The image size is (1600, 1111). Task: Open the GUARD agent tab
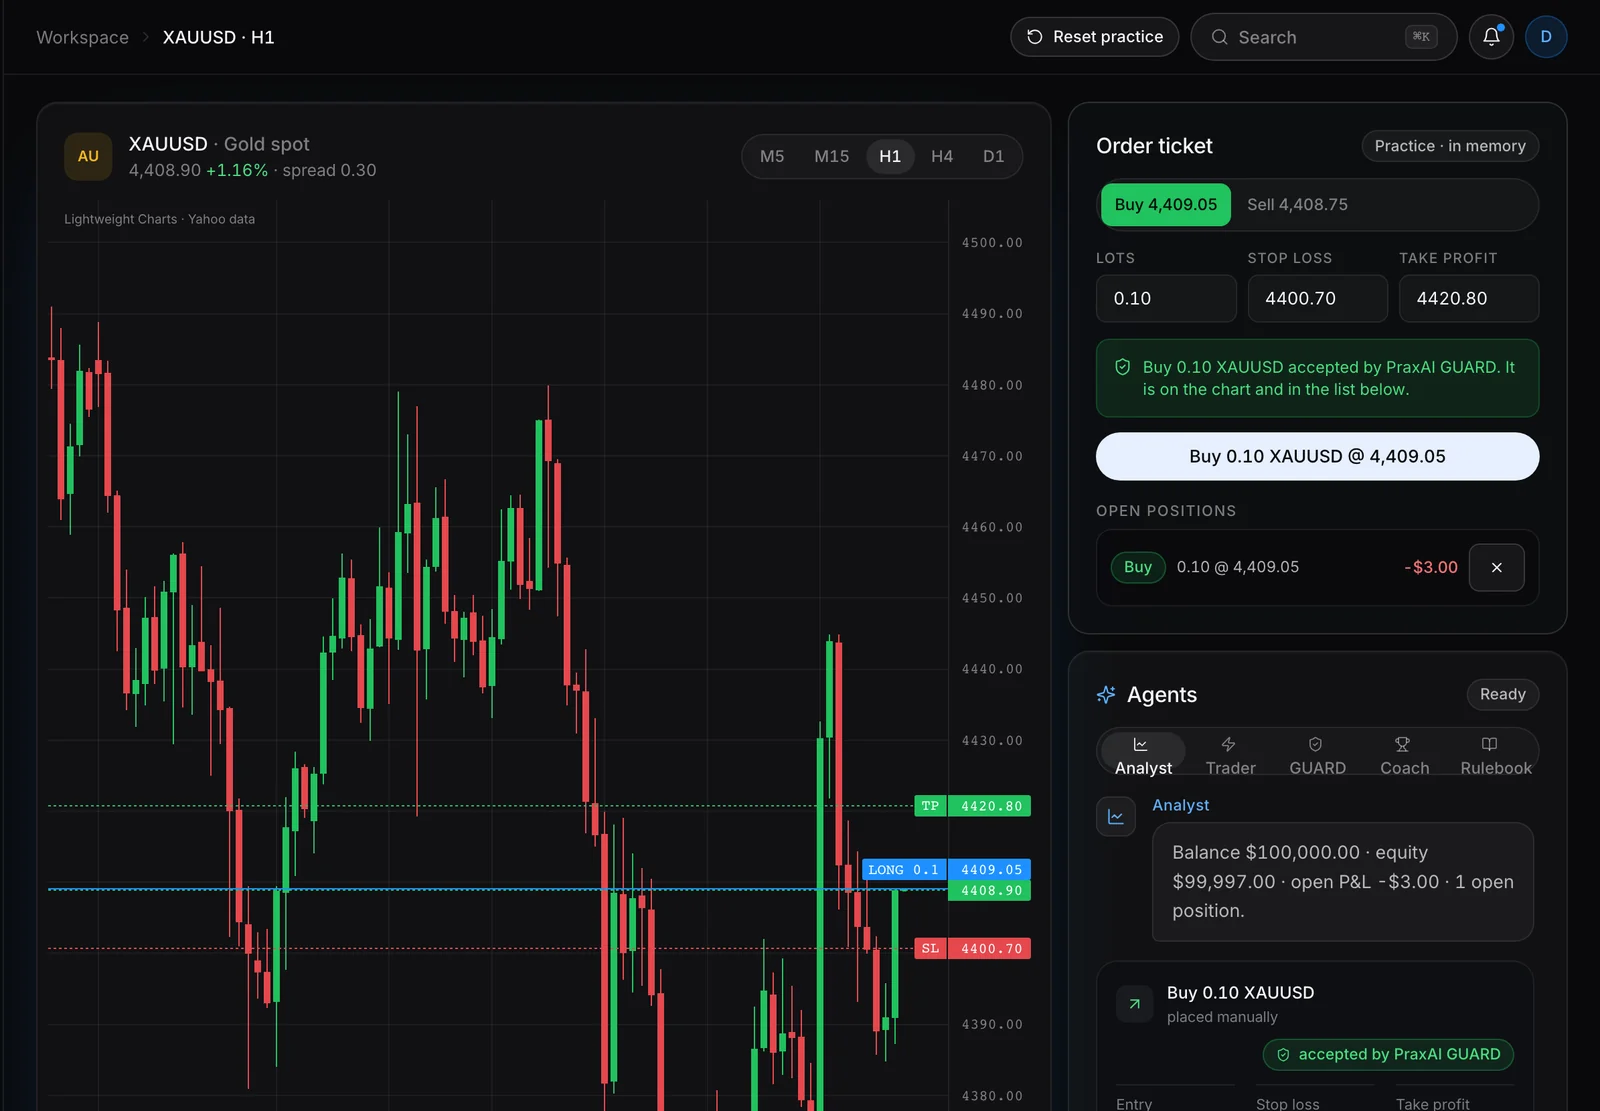coord(1317,755)
